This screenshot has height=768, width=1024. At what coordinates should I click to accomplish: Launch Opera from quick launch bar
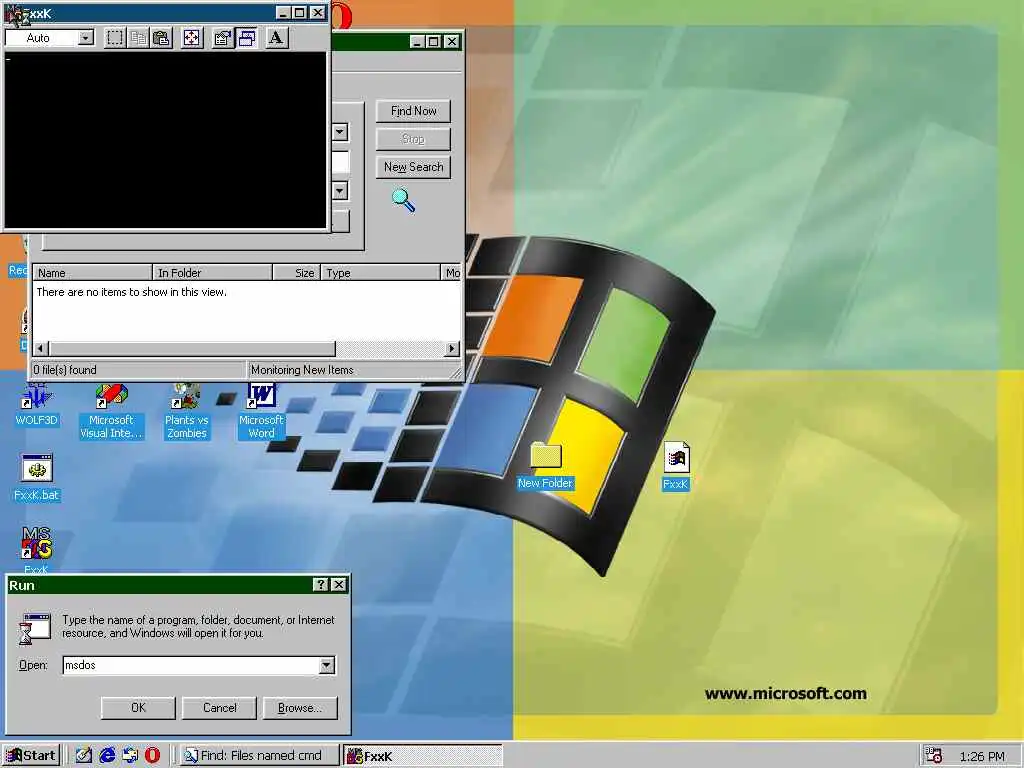click(x=152, y=756)
